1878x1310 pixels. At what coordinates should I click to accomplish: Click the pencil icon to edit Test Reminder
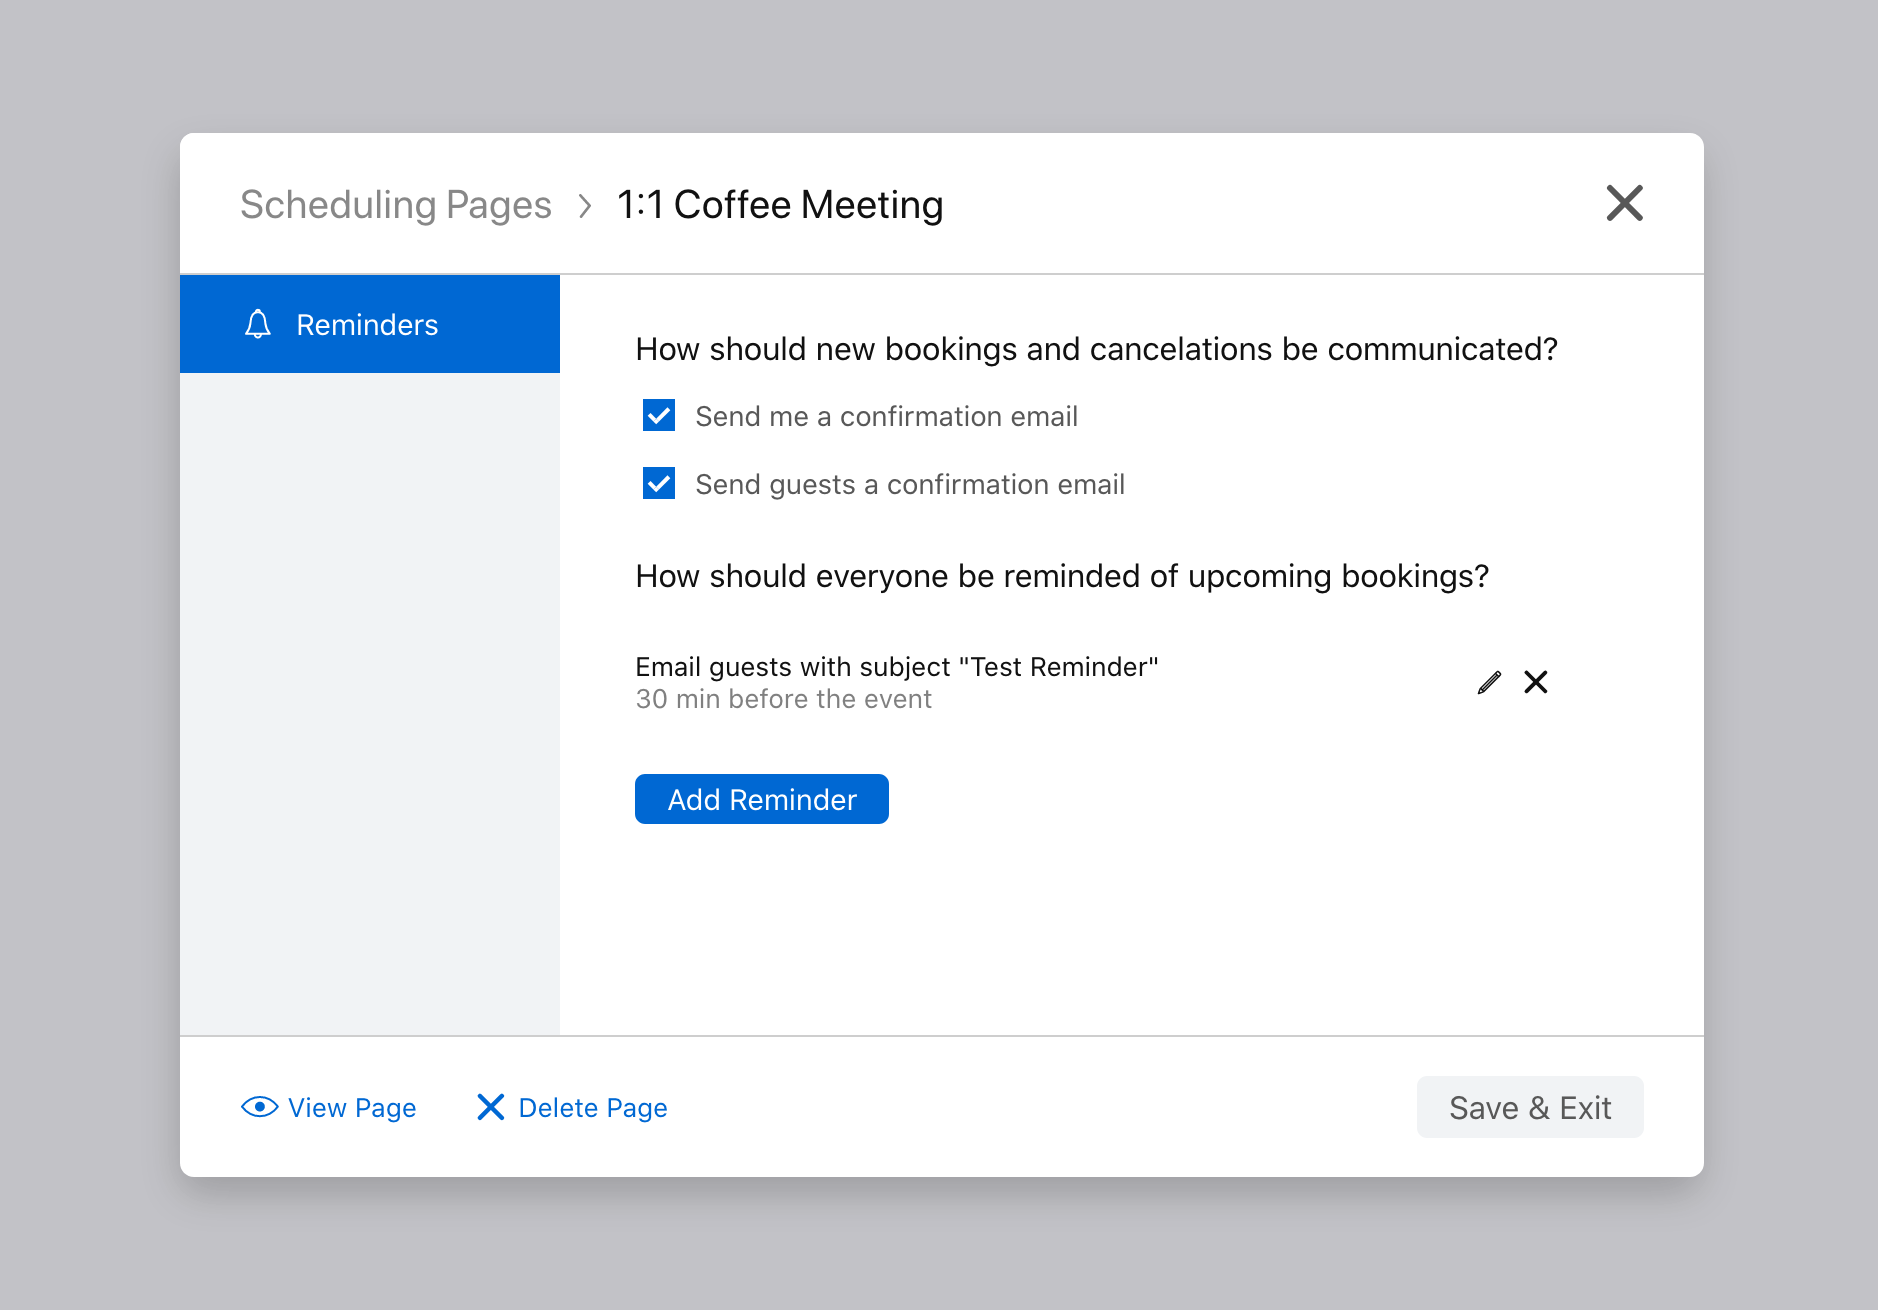1488,682
